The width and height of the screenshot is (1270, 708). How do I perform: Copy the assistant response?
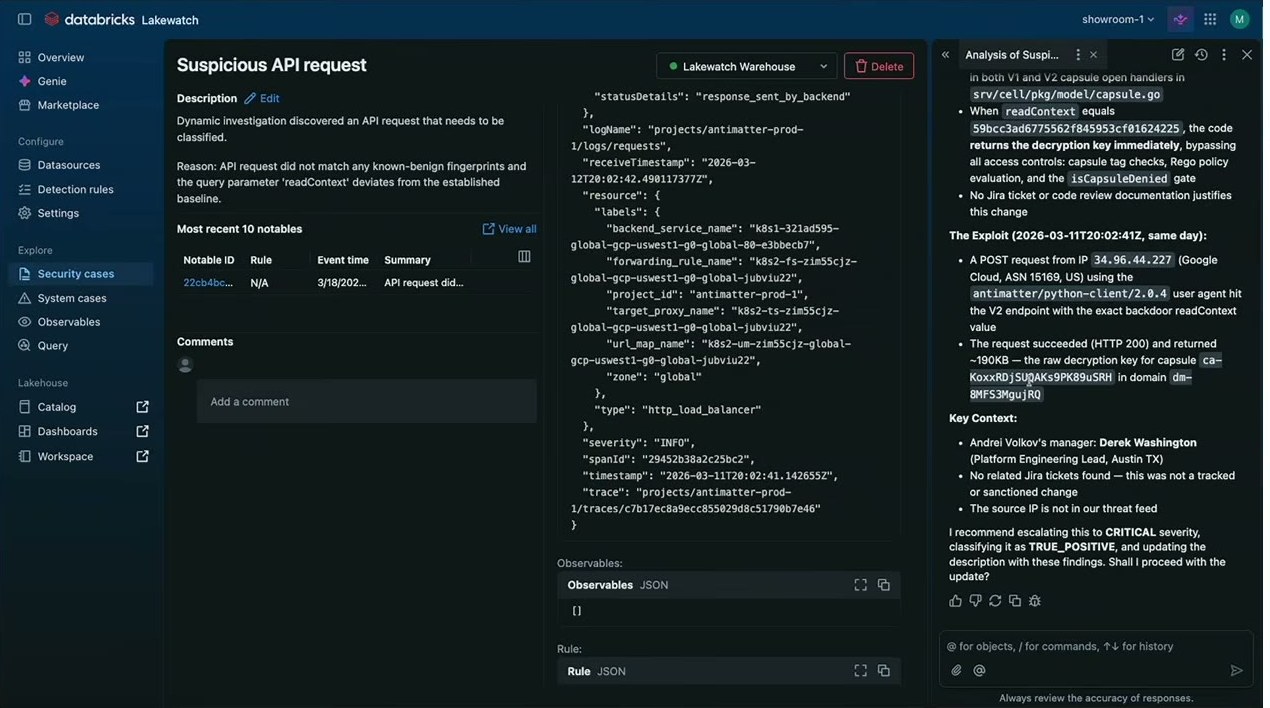[1015, 601]
